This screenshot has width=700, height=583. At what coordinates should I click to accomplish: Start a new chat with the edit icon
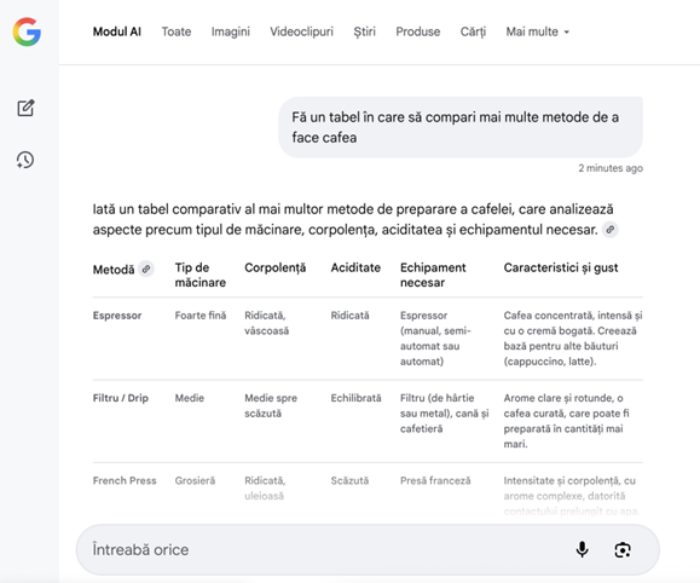pos(26,108)
